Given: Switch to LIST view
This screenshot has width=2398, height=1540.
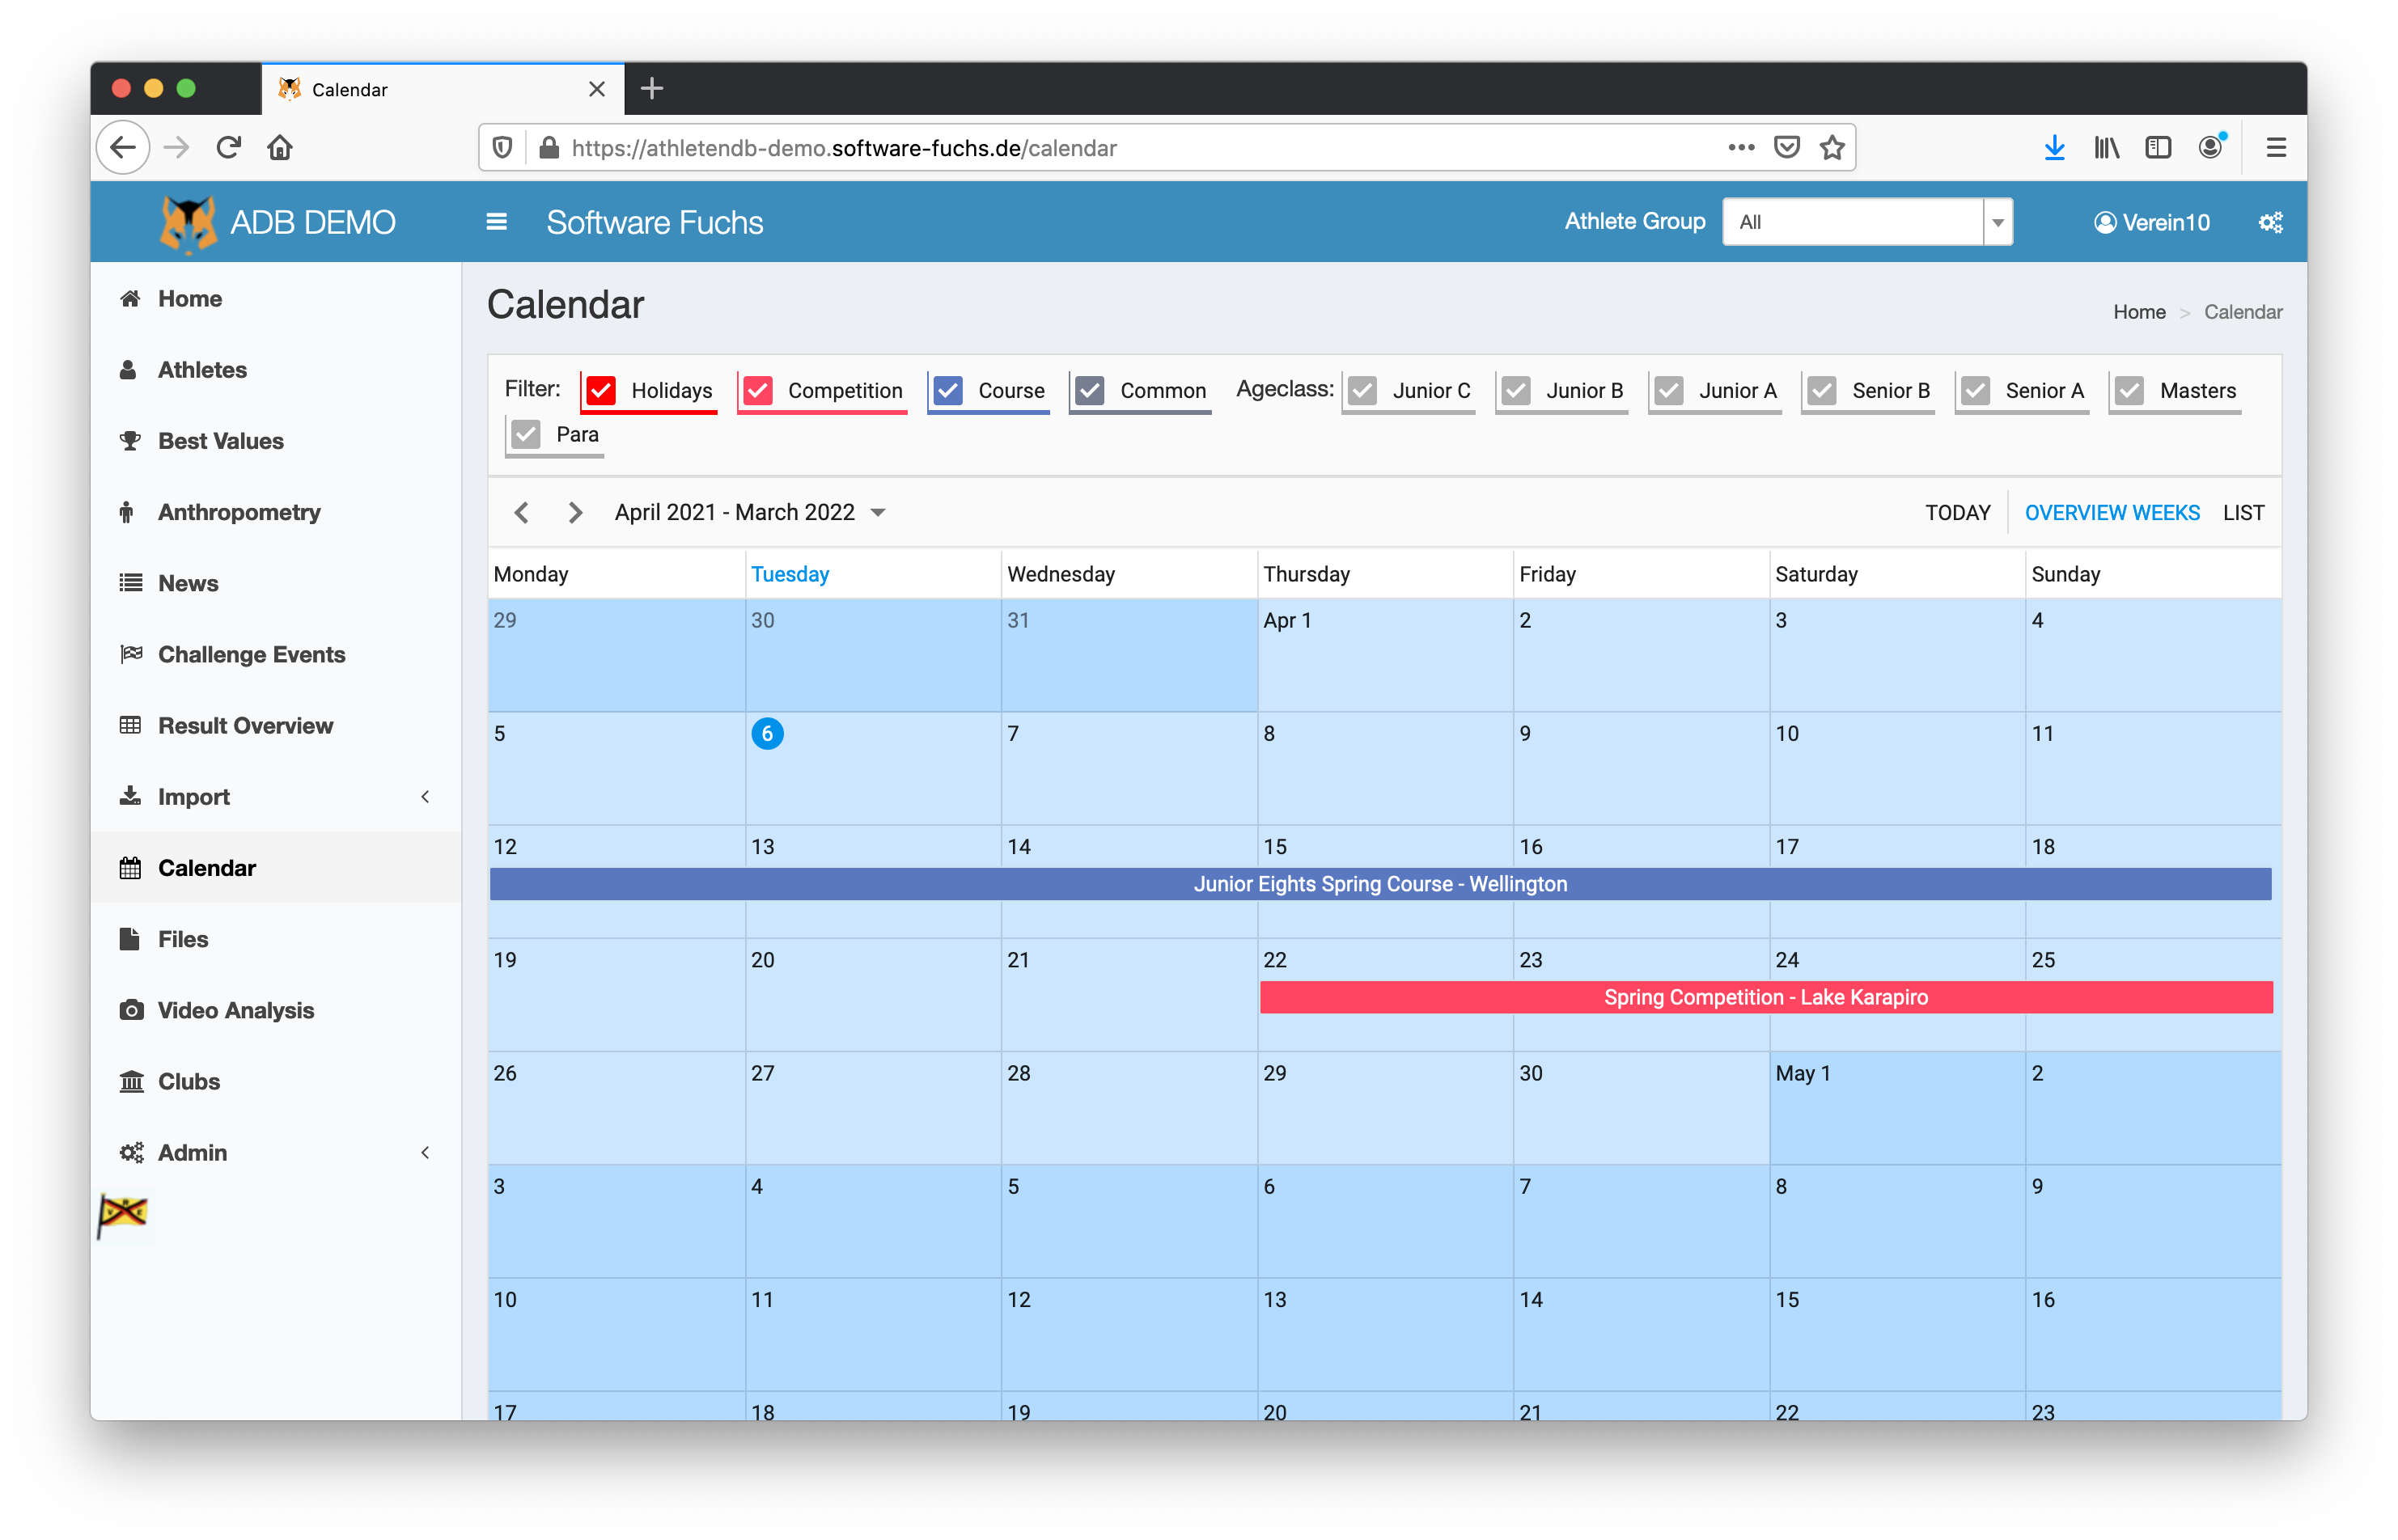Looking at the screenshot, I should point(2243,512).
